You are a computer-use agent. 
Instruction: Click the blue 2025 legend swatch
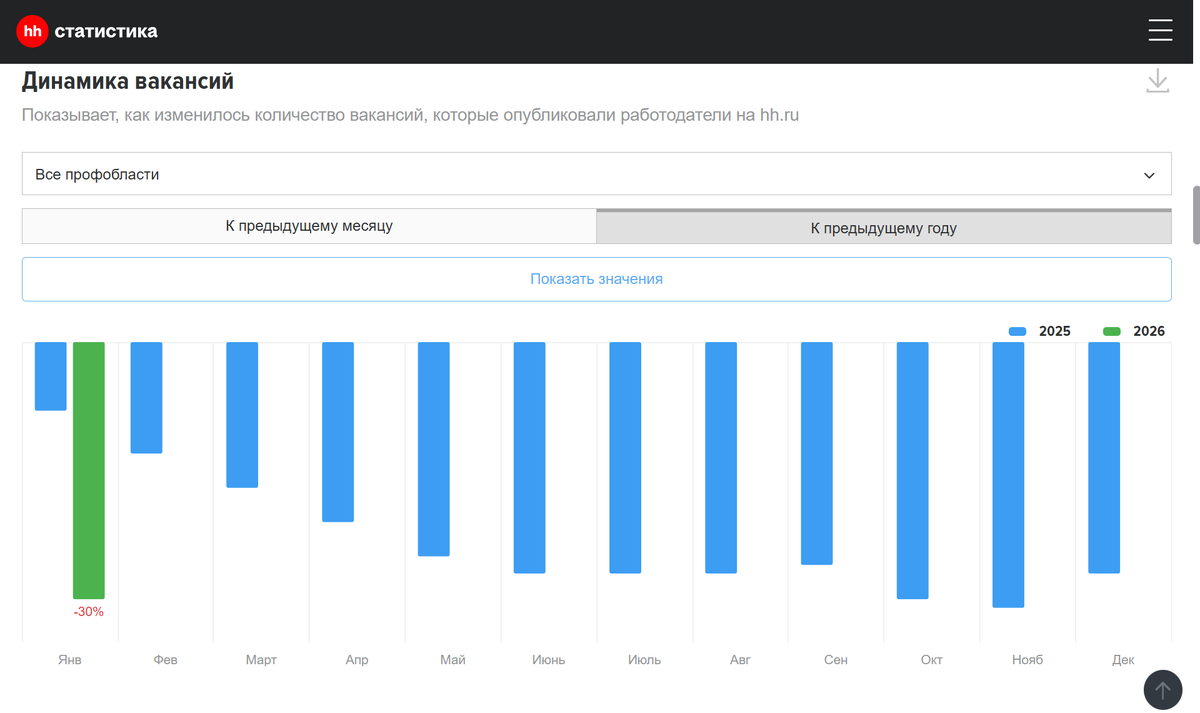[x=1018, y=331]
